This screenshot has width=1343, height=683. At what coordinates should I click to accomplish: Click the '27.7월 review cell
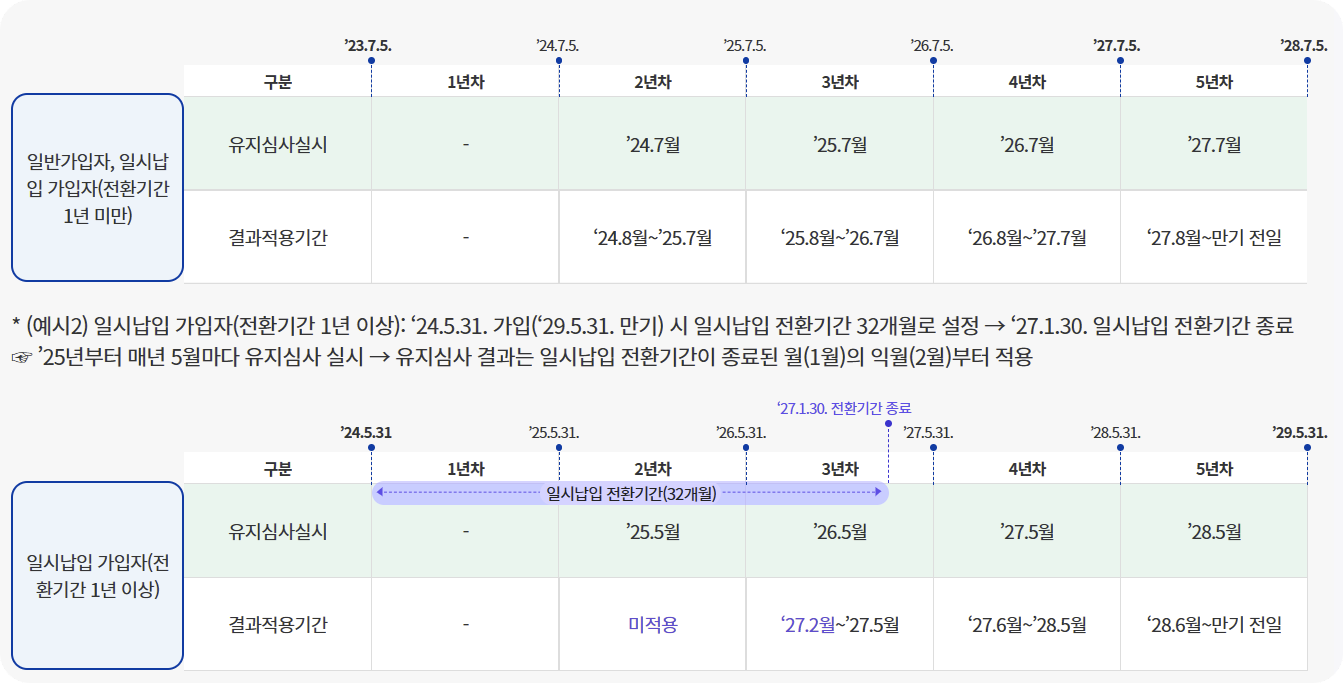pos(1214,144)
